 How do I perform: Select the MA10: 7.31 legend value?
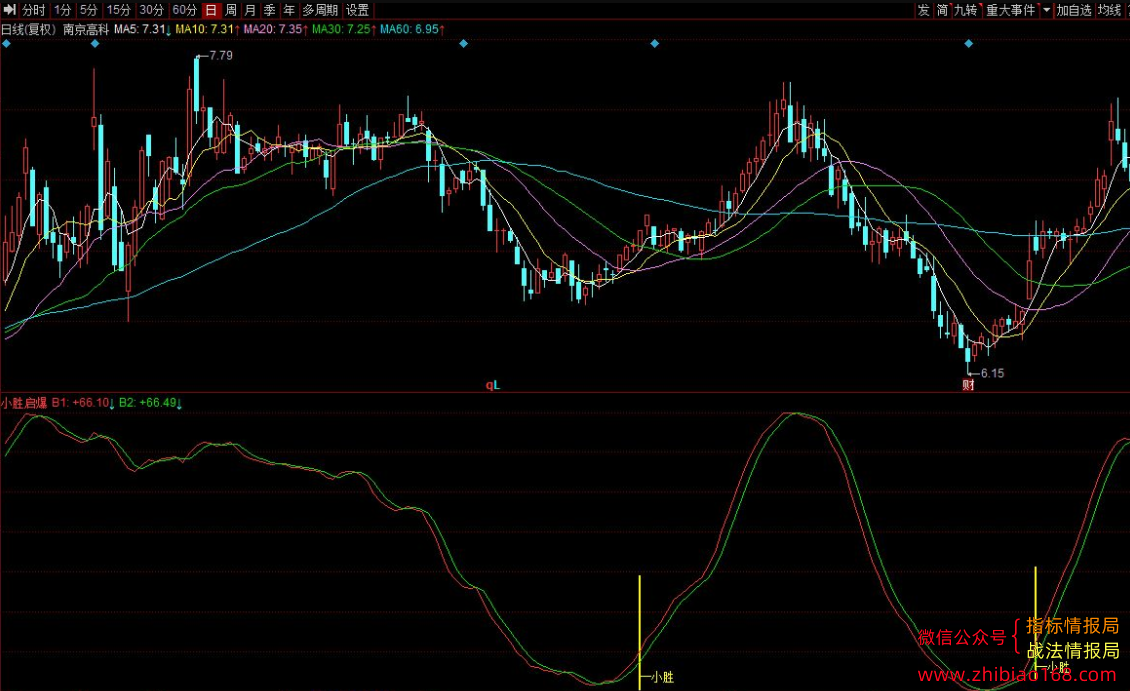click(x=208, y=30)
